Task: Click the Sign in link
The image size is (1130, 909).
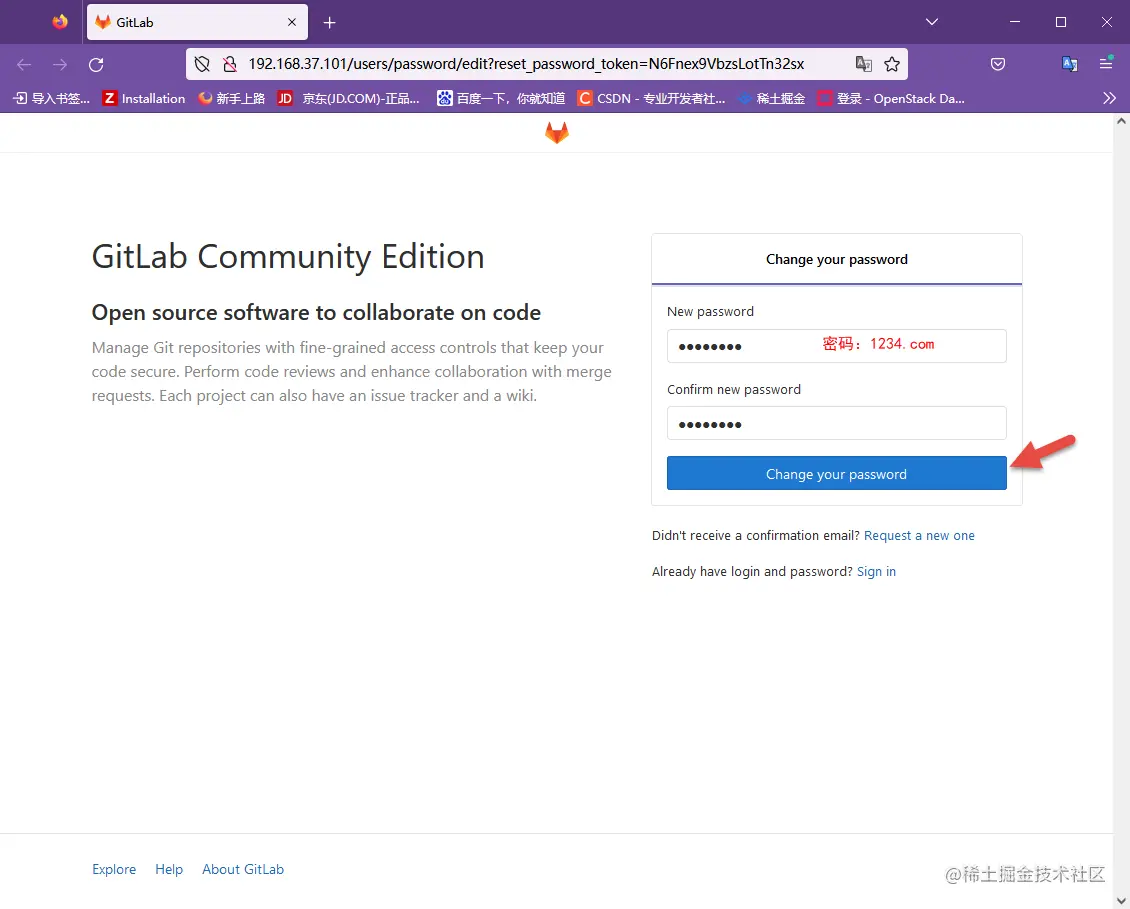Action: click(876, 572)
